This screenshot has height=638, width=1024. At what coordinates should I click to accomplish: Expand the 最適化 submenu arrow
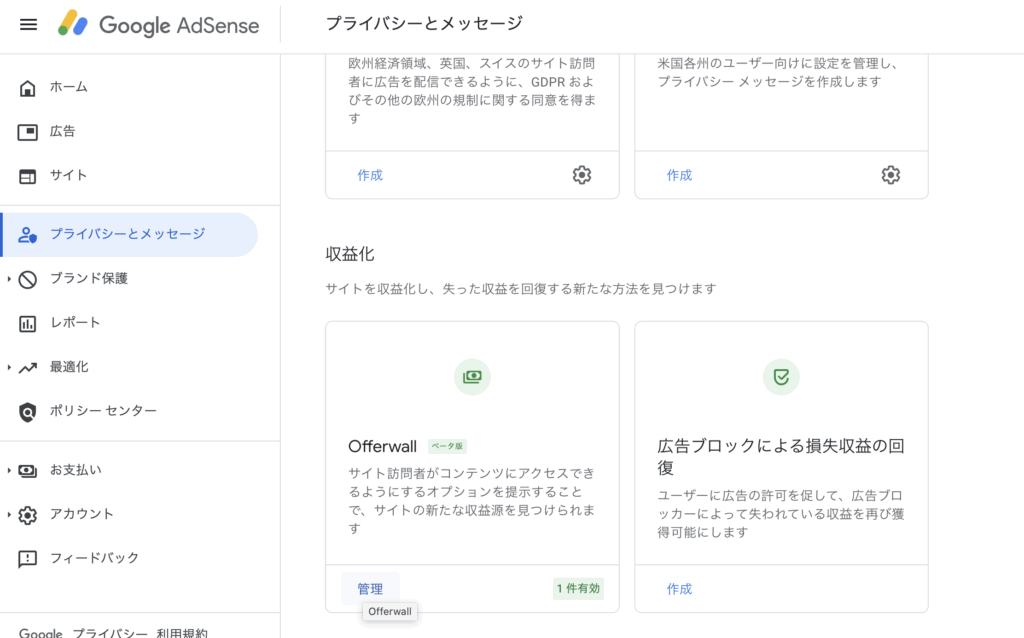[9, 367]
